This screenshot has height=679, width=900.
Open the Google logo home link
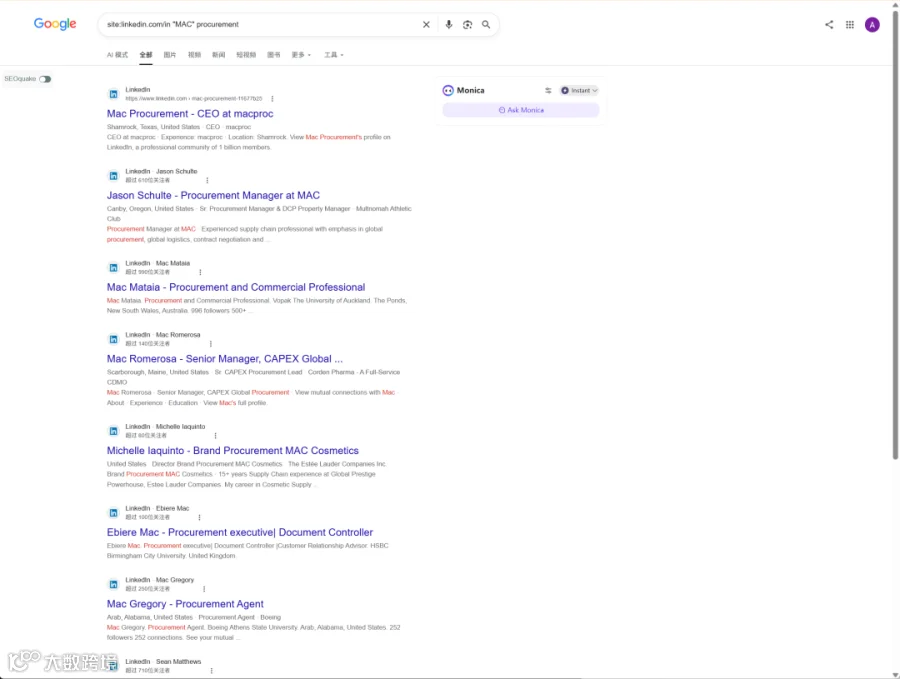coord(55,24)
